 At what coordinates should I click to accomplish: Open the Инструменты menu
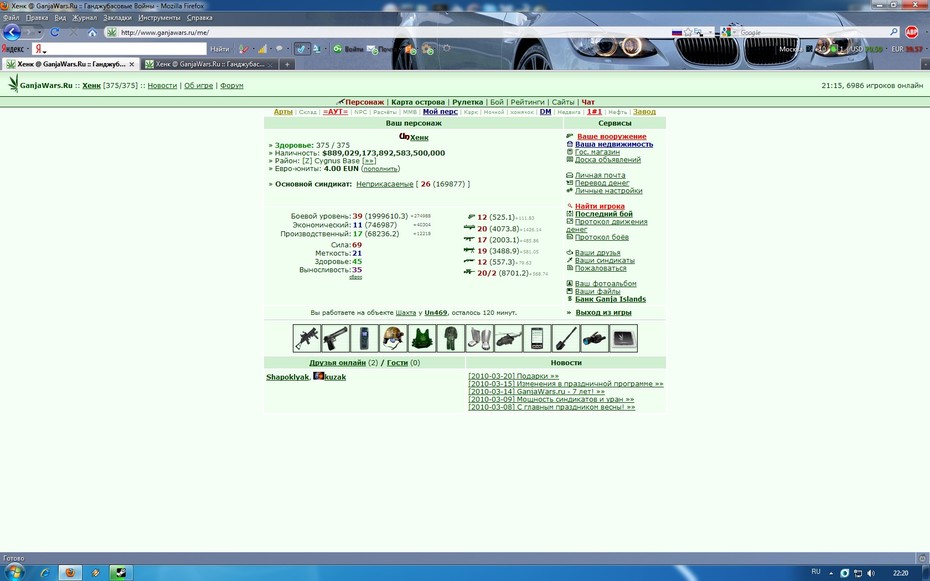point(159,18)
